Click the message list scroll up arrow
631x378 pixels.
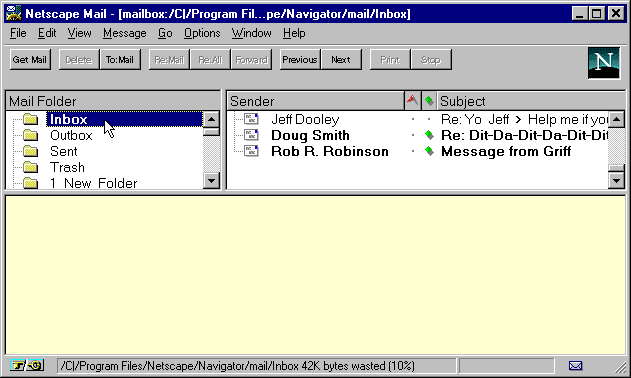(x=616, y=119)
